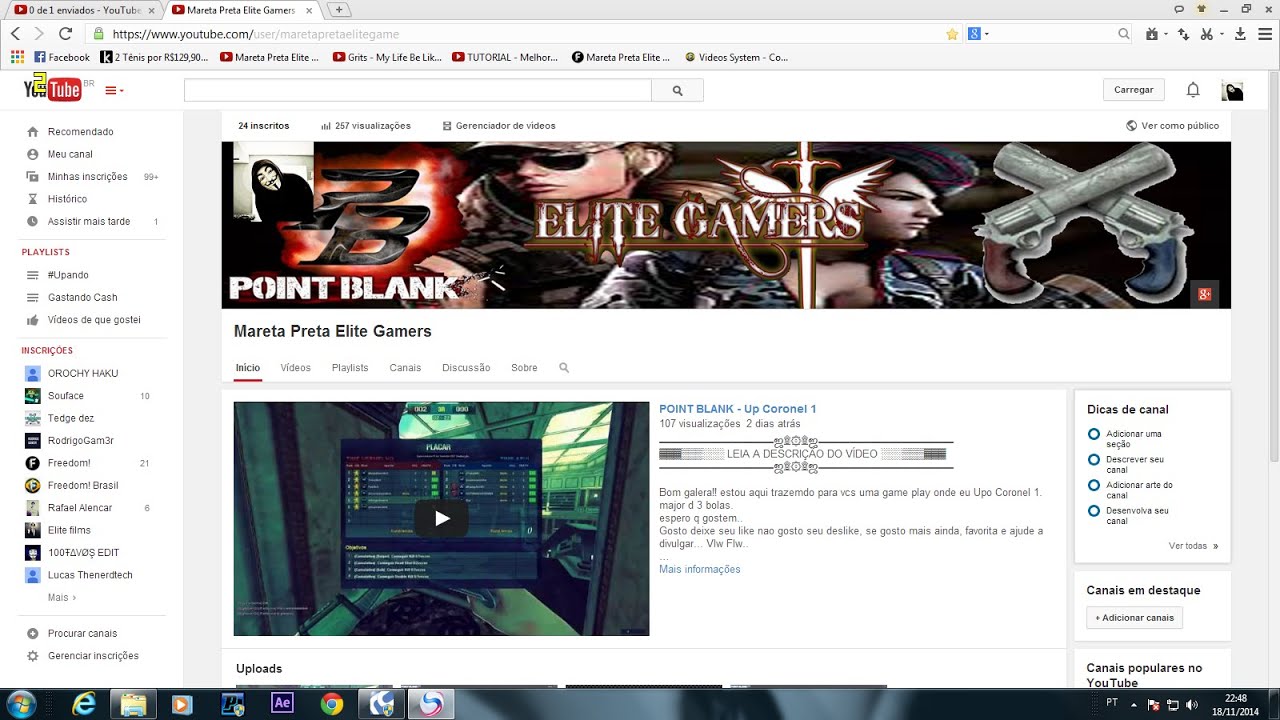The width and height of the screenshot is (1280, 720).
Task: Click the Google+ icon on banner
Action: 1205,294
